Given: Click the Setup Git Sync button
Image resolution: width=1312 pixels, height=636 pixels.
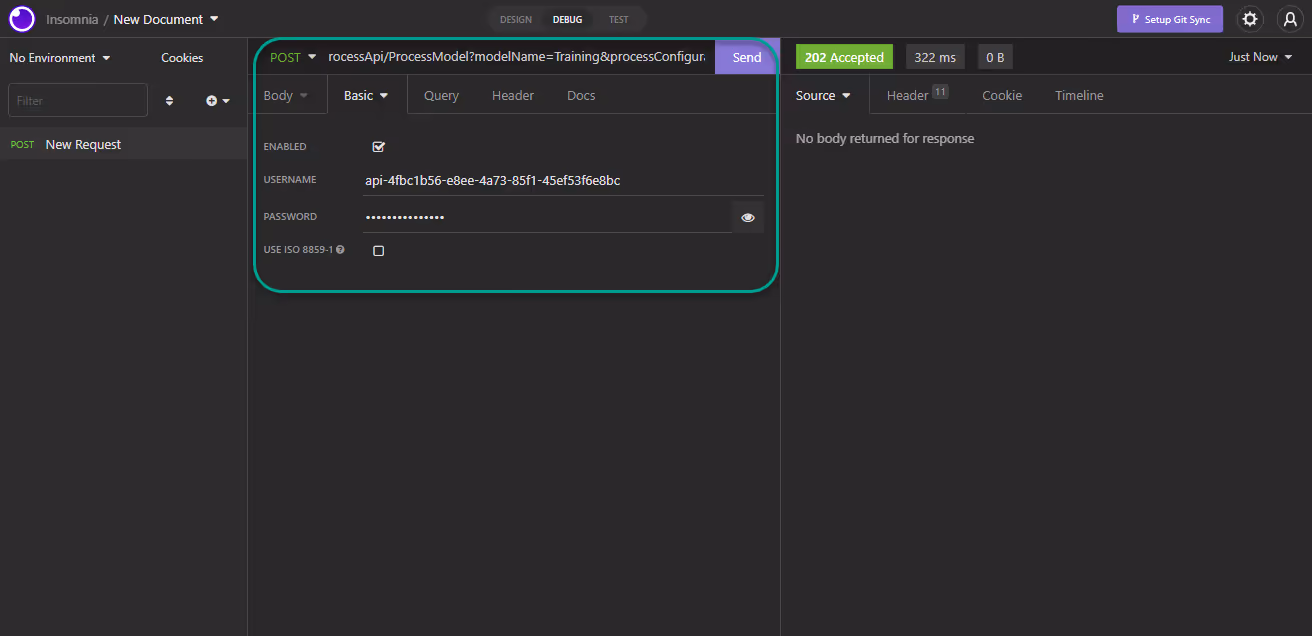Looking at the screenshot, I should pos(1169,19).
